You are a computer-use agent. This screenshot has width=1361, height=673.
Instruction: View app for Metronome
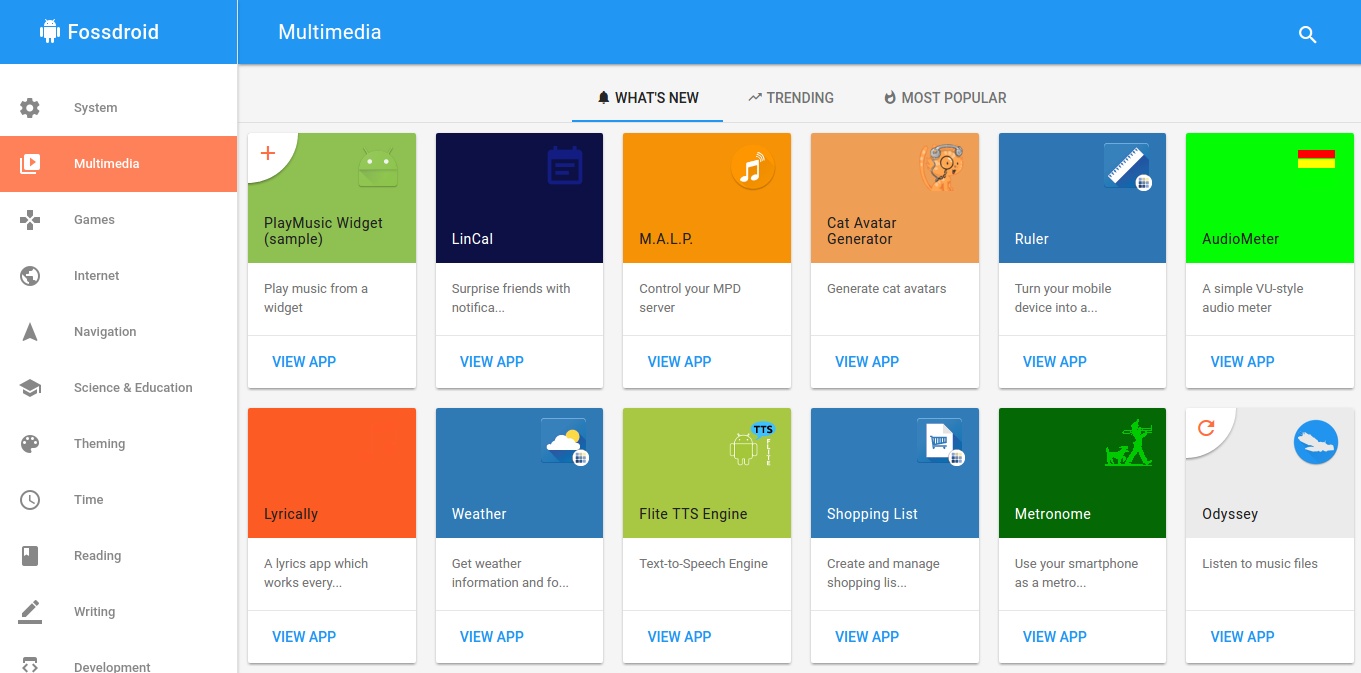pyautogui.click(x=1055, y=637)
